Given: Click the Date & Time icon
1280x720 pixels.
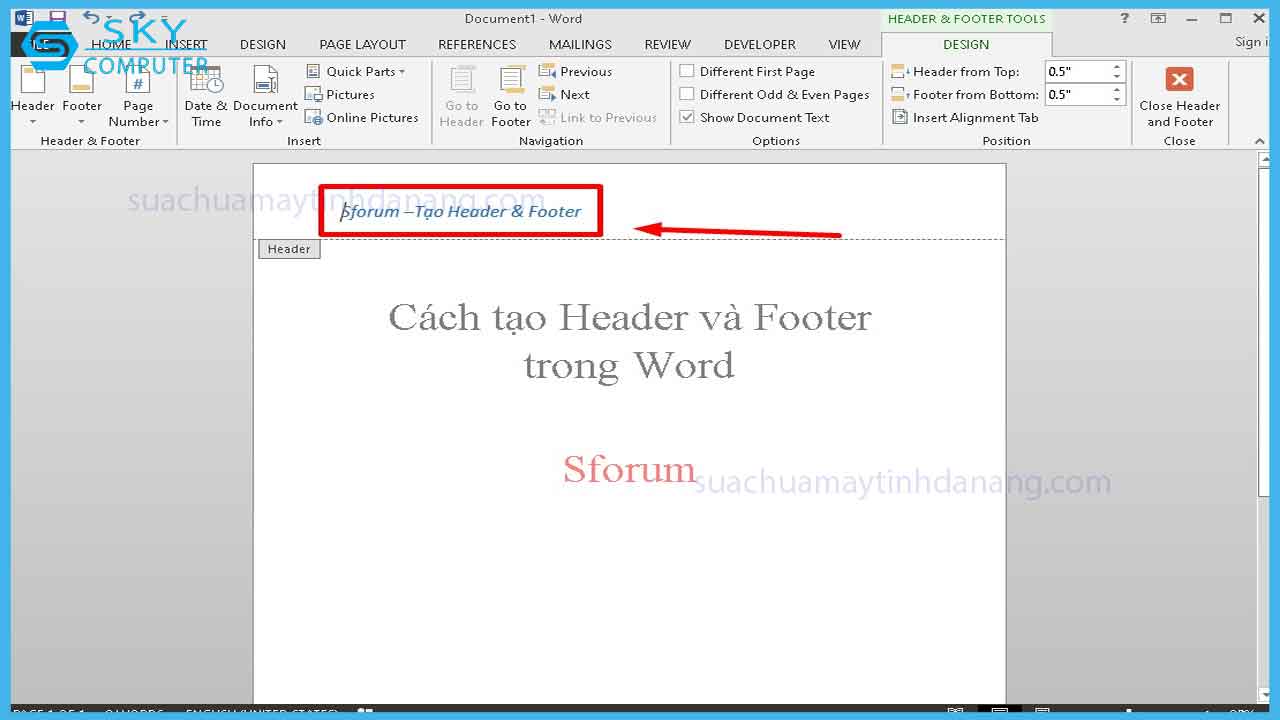Looking at the screenshot, I should (x=206, y=82).
